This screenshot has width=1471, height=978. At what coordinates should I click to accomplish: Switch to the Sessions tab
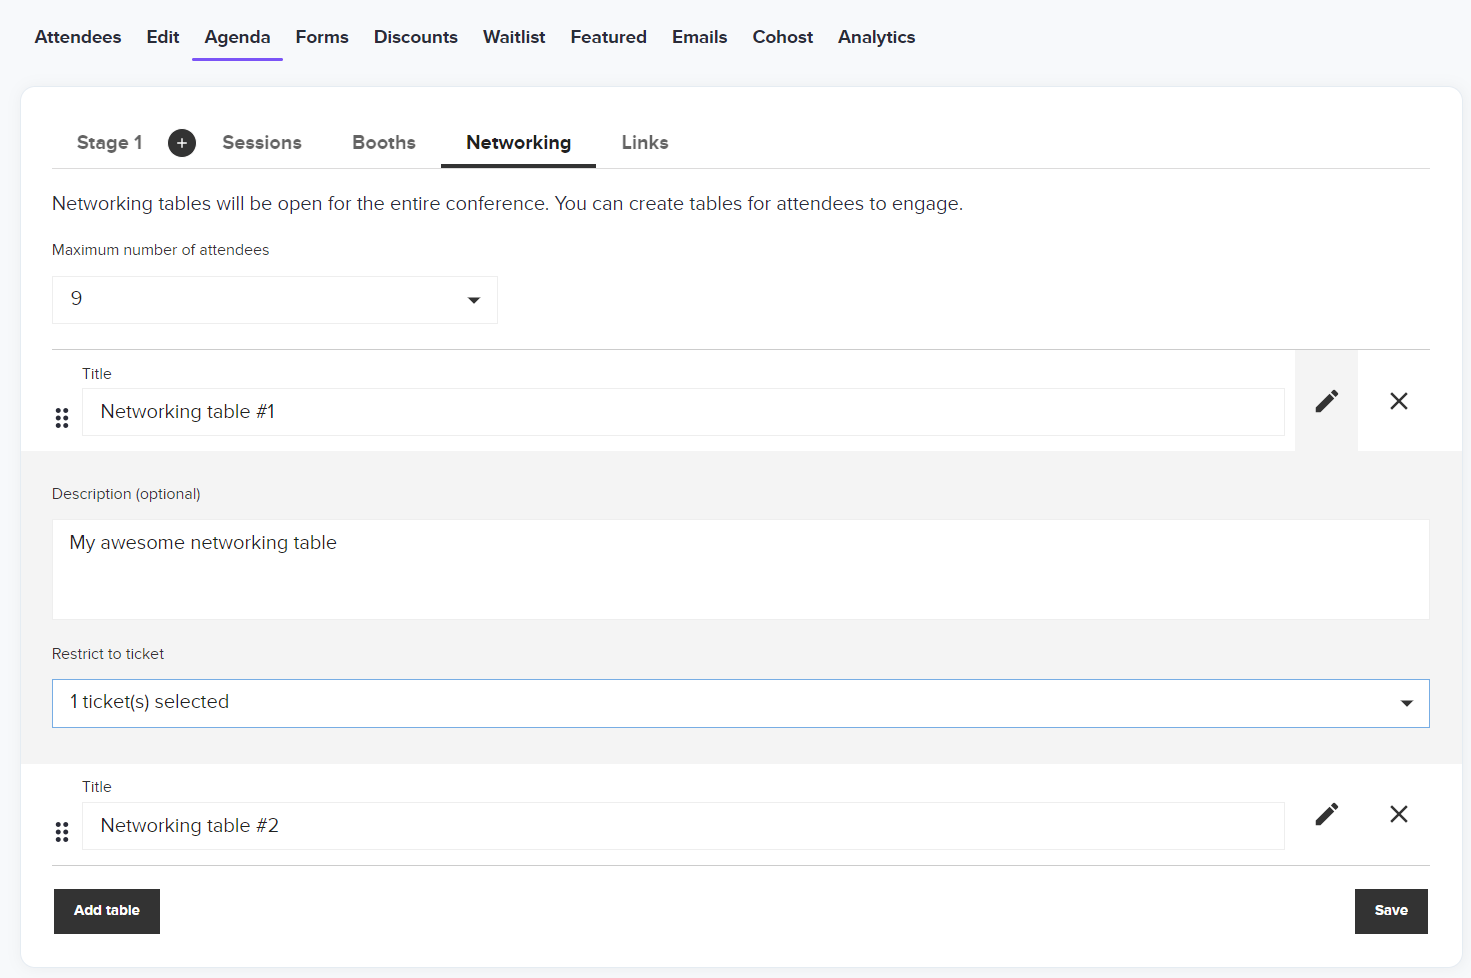[x=262, y=143]
